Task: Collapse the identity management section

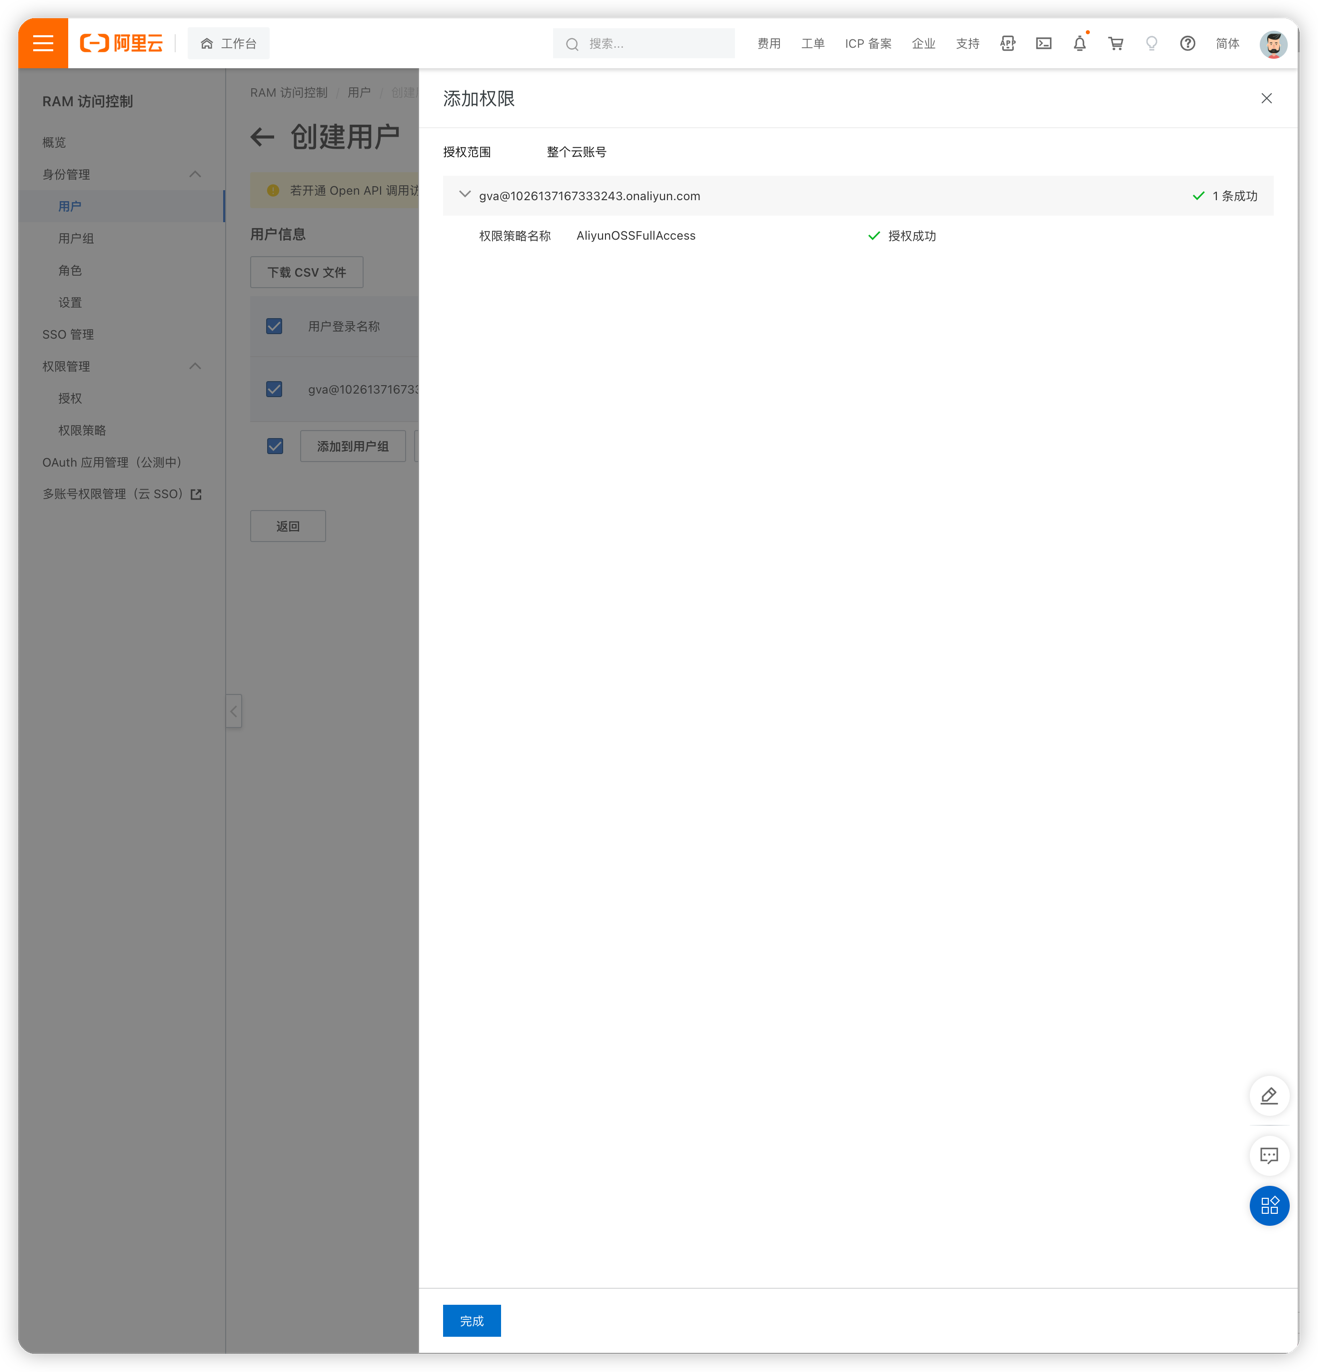Action: point(195,174)
